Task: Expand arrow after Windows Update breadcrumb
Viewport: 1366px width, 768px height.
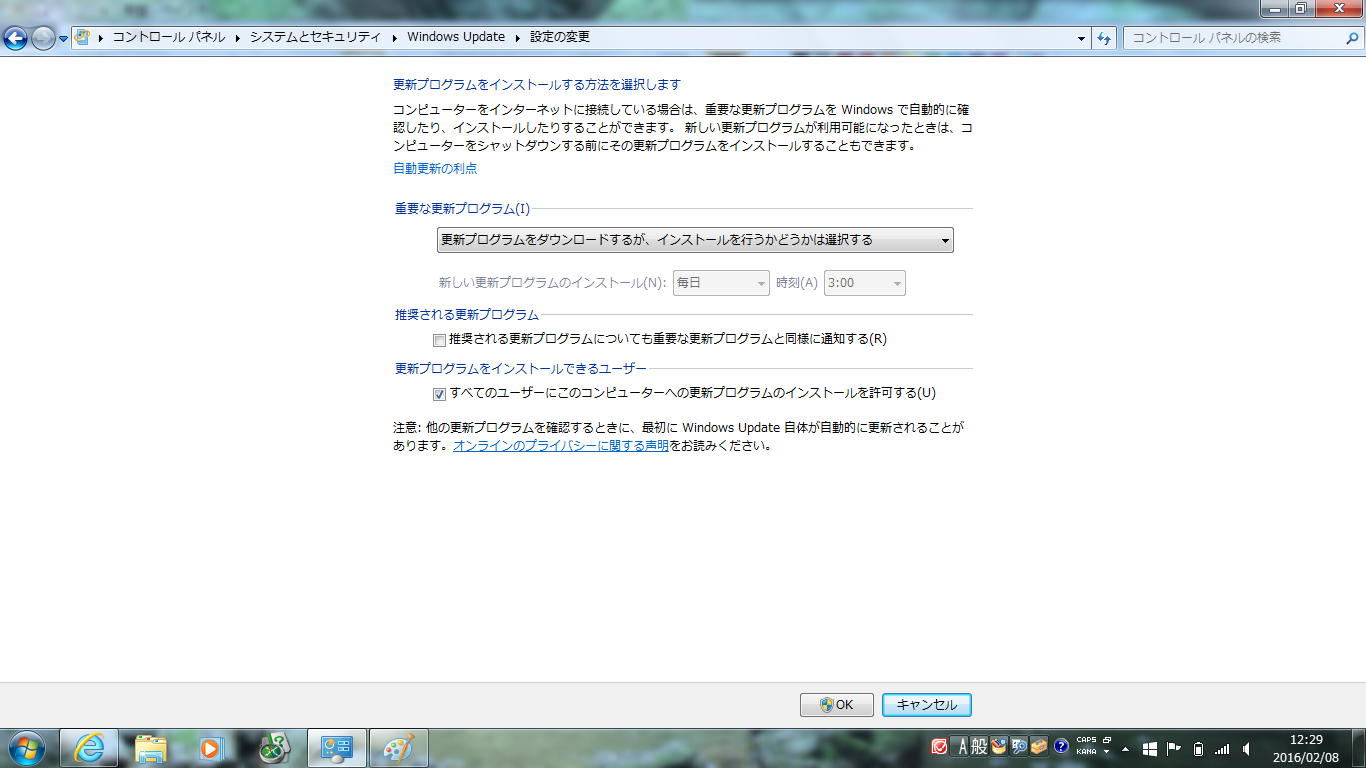Action: pos(517,38)
